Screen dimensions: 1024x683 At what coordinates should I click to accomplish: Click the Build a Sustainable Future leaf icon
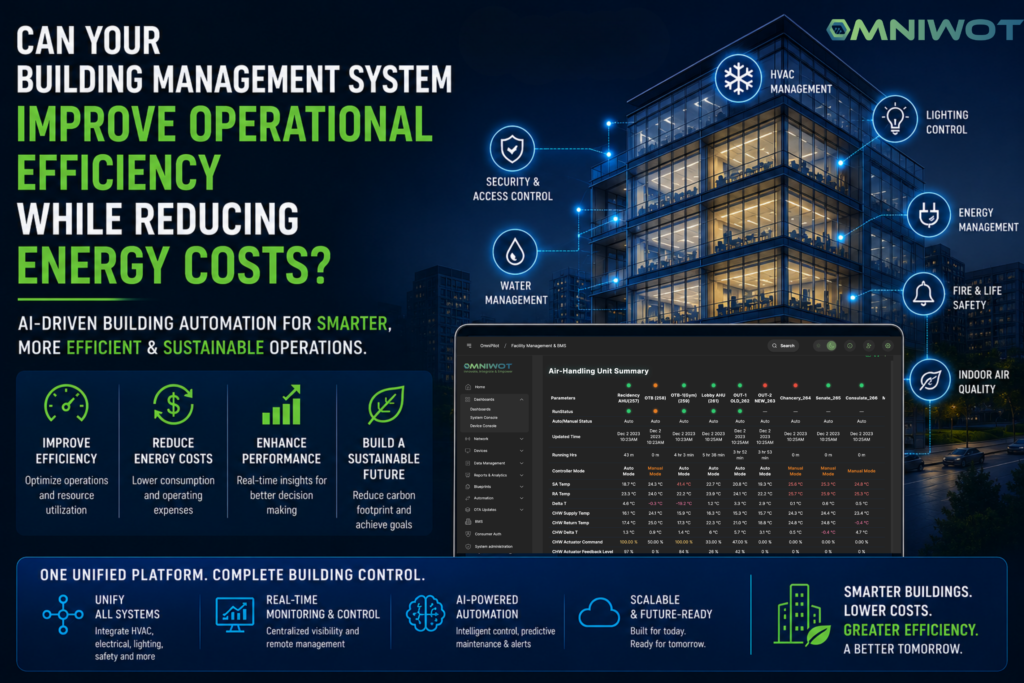pos(385,404)
